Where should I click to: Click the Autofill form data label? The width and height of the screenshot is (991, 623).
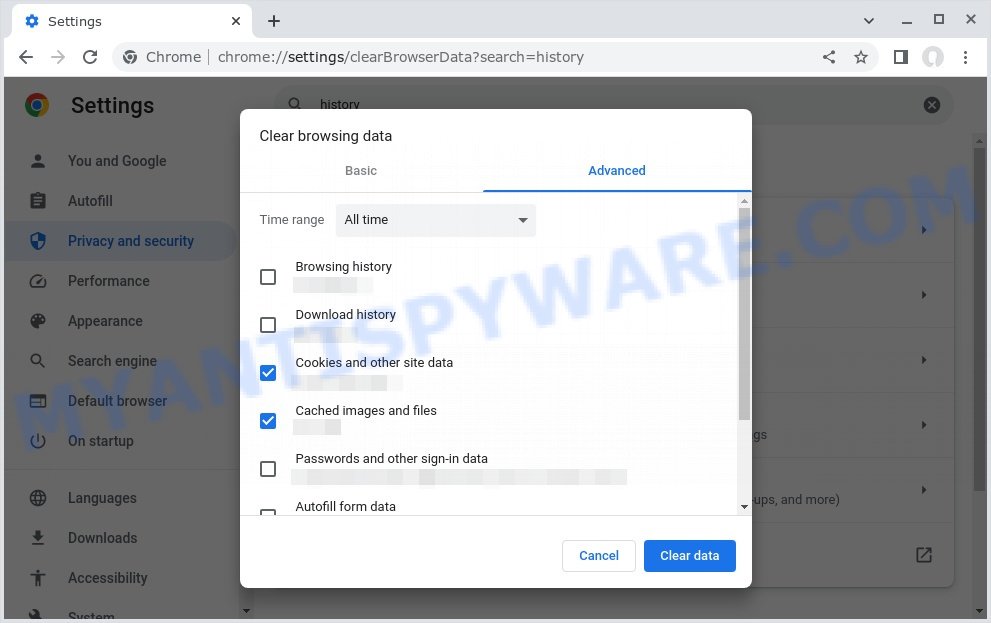coord(346,507)
